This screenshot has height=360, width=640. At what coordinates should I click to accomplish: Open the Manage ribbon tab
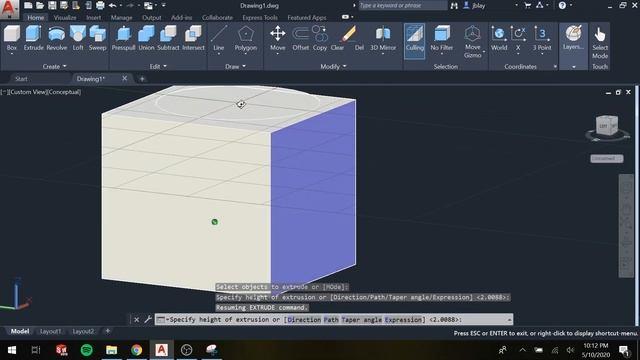point(121,18)
